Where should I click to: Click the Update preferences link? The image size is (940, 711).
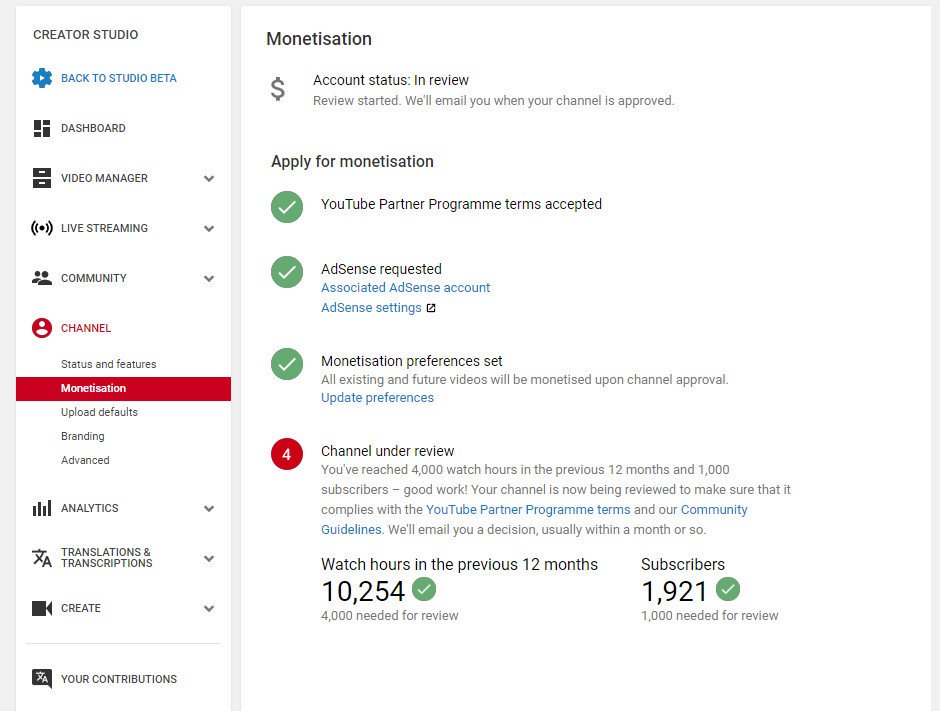point(377,397)
